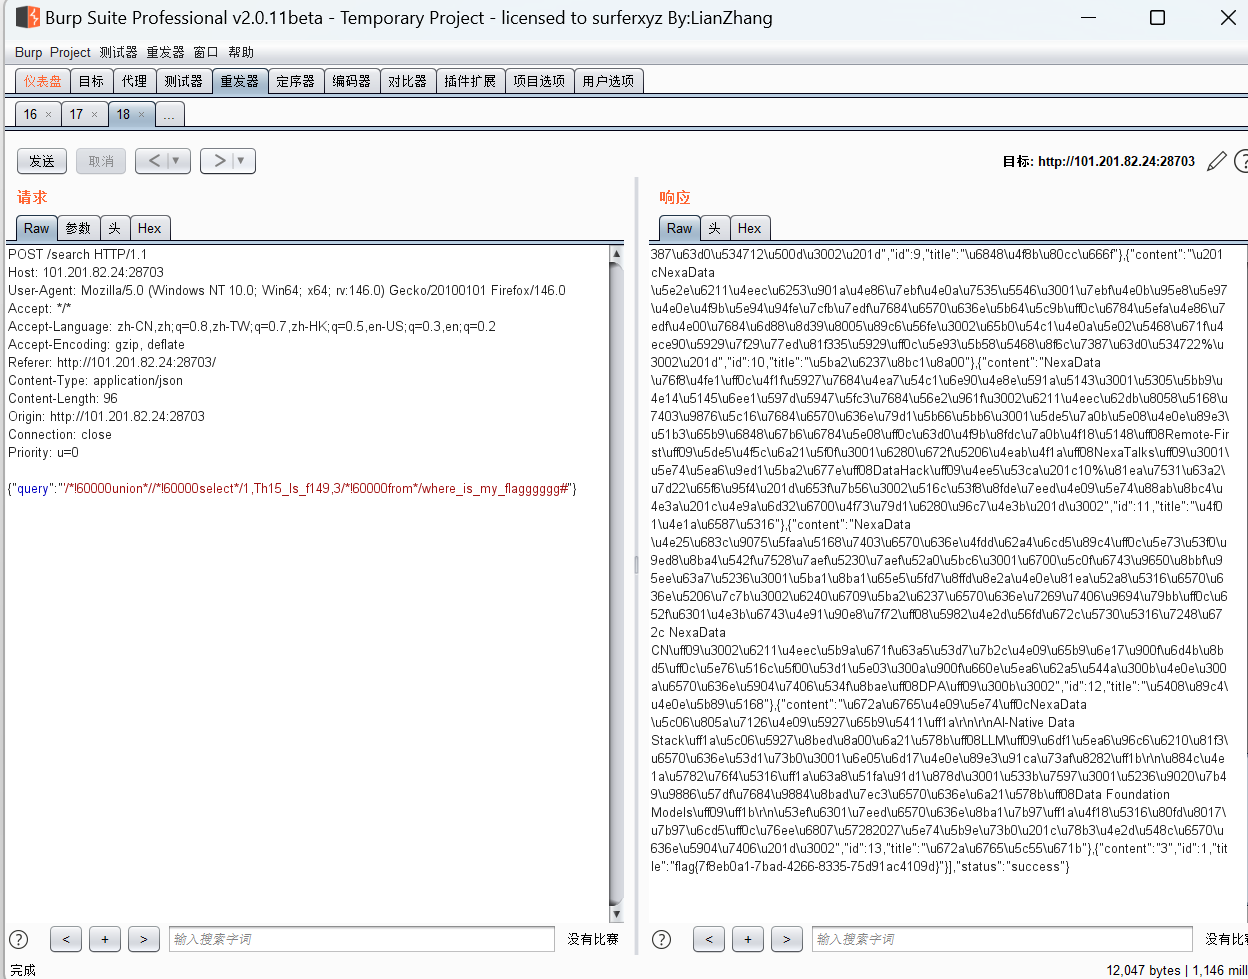Screen dimensions: 1248x979
Task: Open next history dropdown arrow
Action: tap(243, 161)
